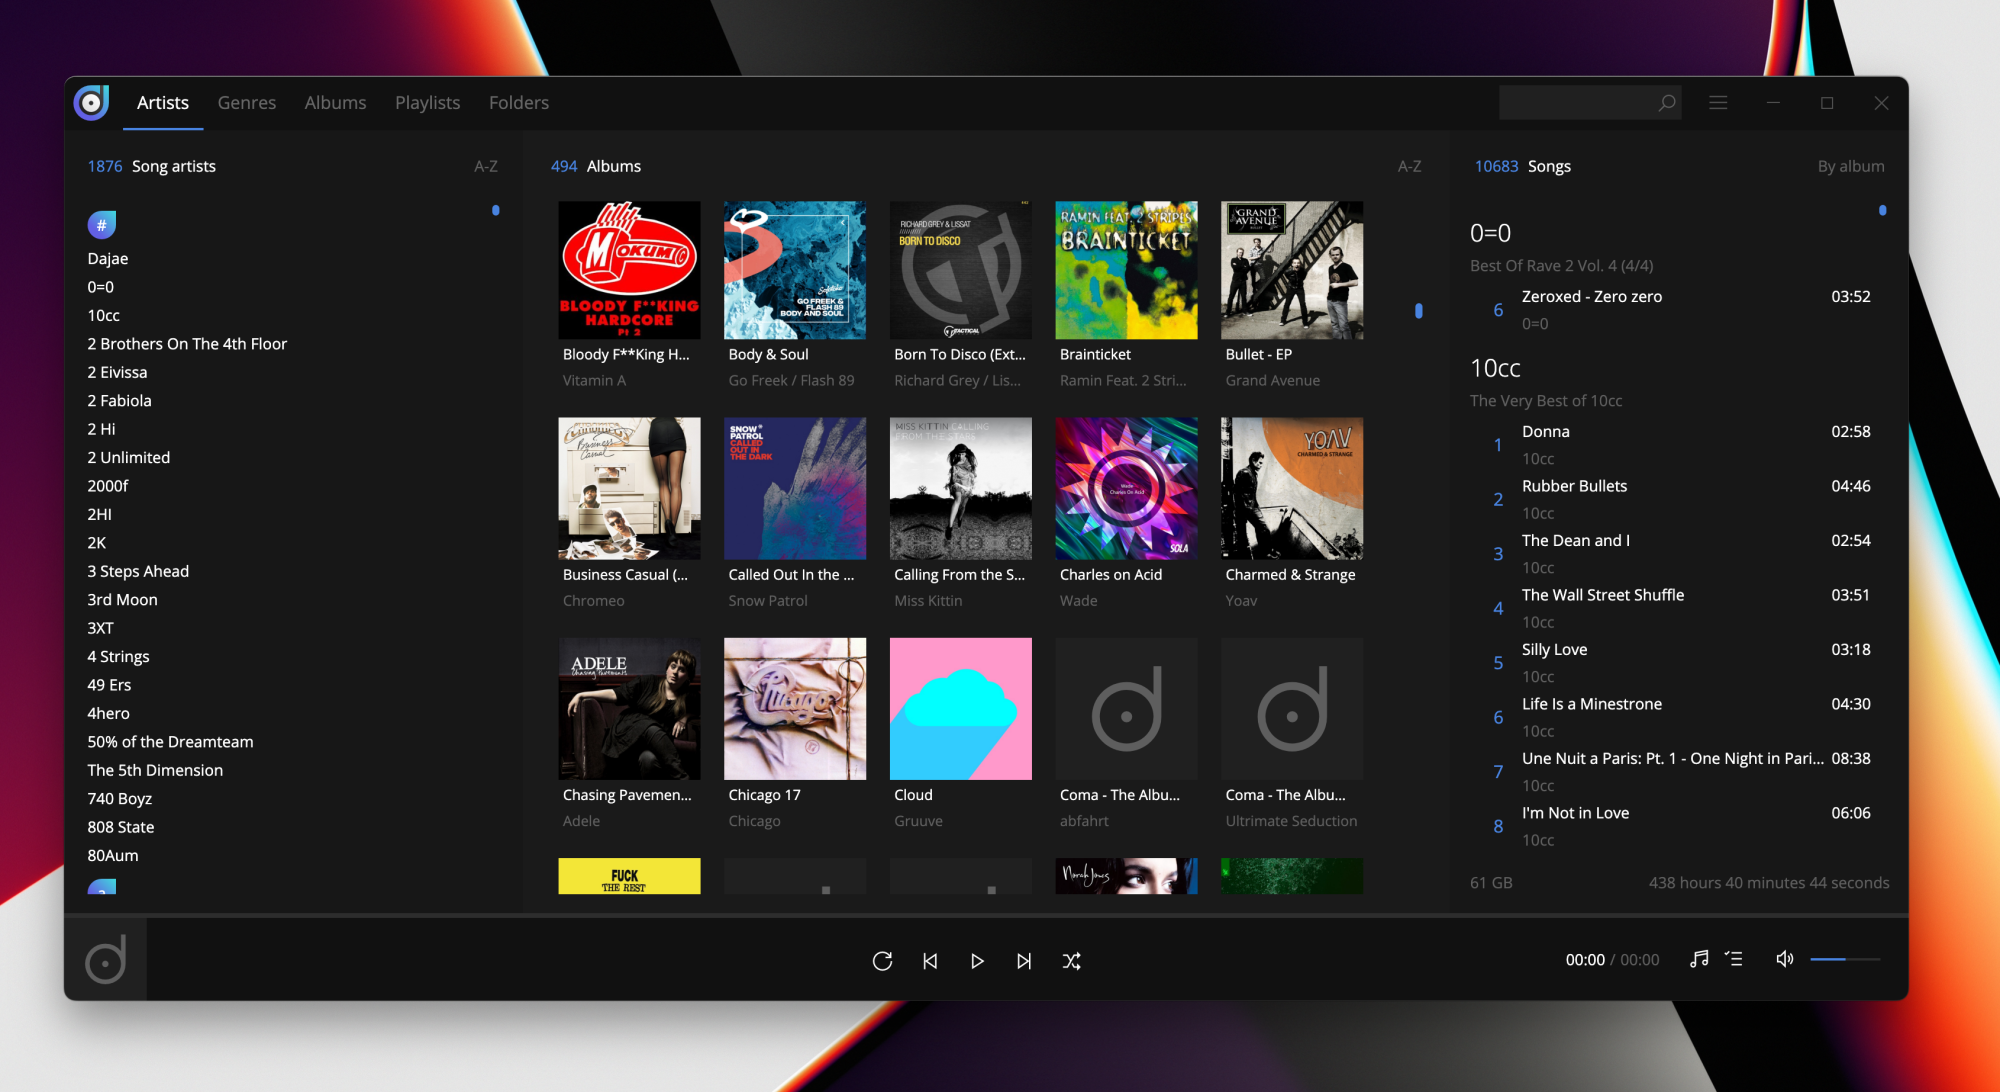
Task: Click the hamburger menu icon
Action: [1718, 102]
